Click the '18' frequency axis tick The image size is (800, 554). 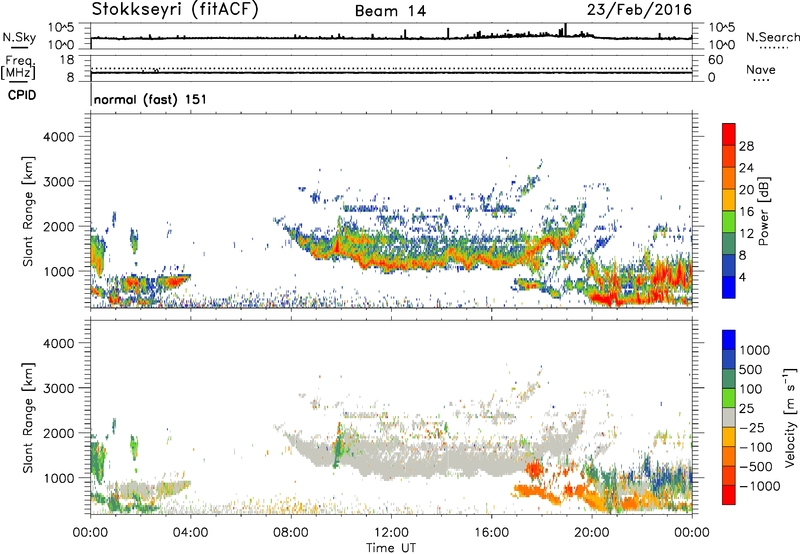[67, 60]
